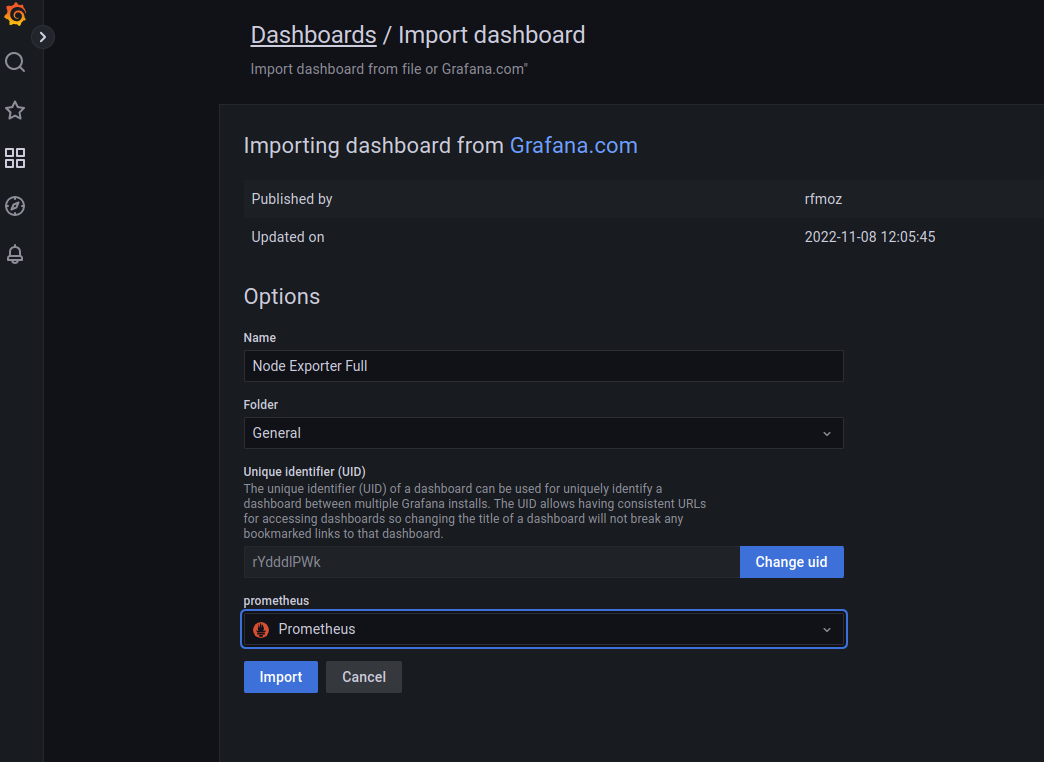Click the Prometheus flame icon in selector
Image resolution: width=1044 pixels, height=762 pixels.
click(x=261, y=629)
